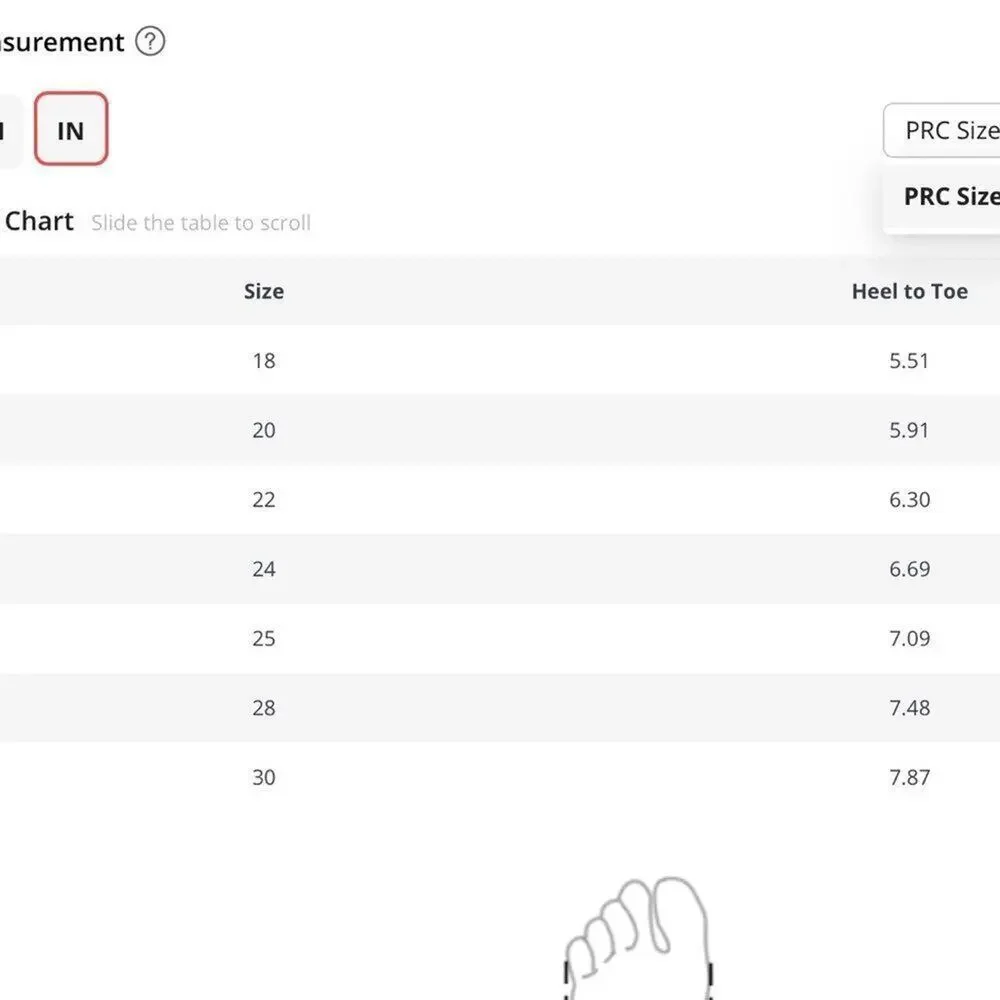Image resolution: width=1000 pixels, height=1000 pixels.
Task: Click the 'Slide the table to scroll' hint
Action: click(201, 223)
